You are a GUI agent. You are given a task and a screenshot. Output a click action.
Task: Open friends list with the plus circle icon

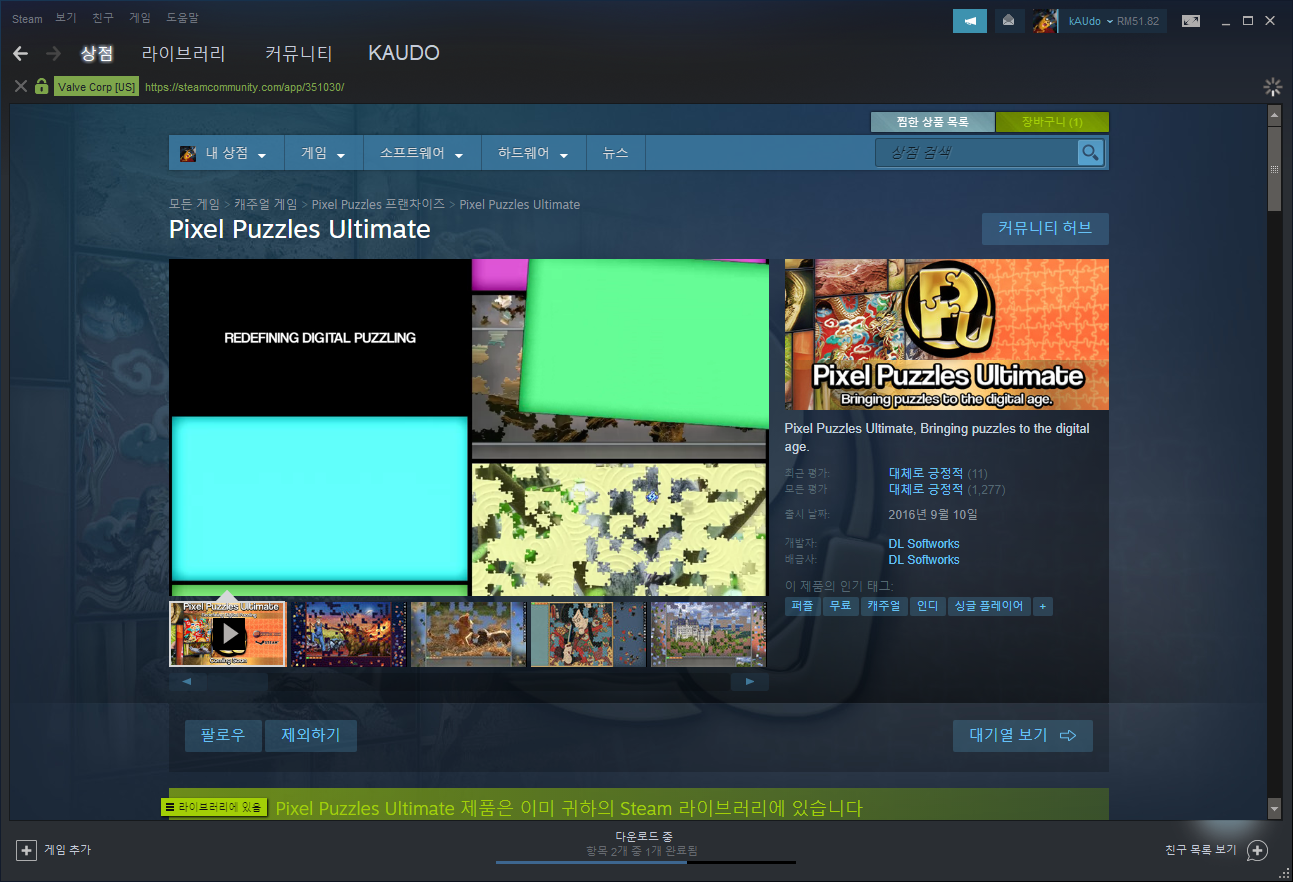point(1258,850)
